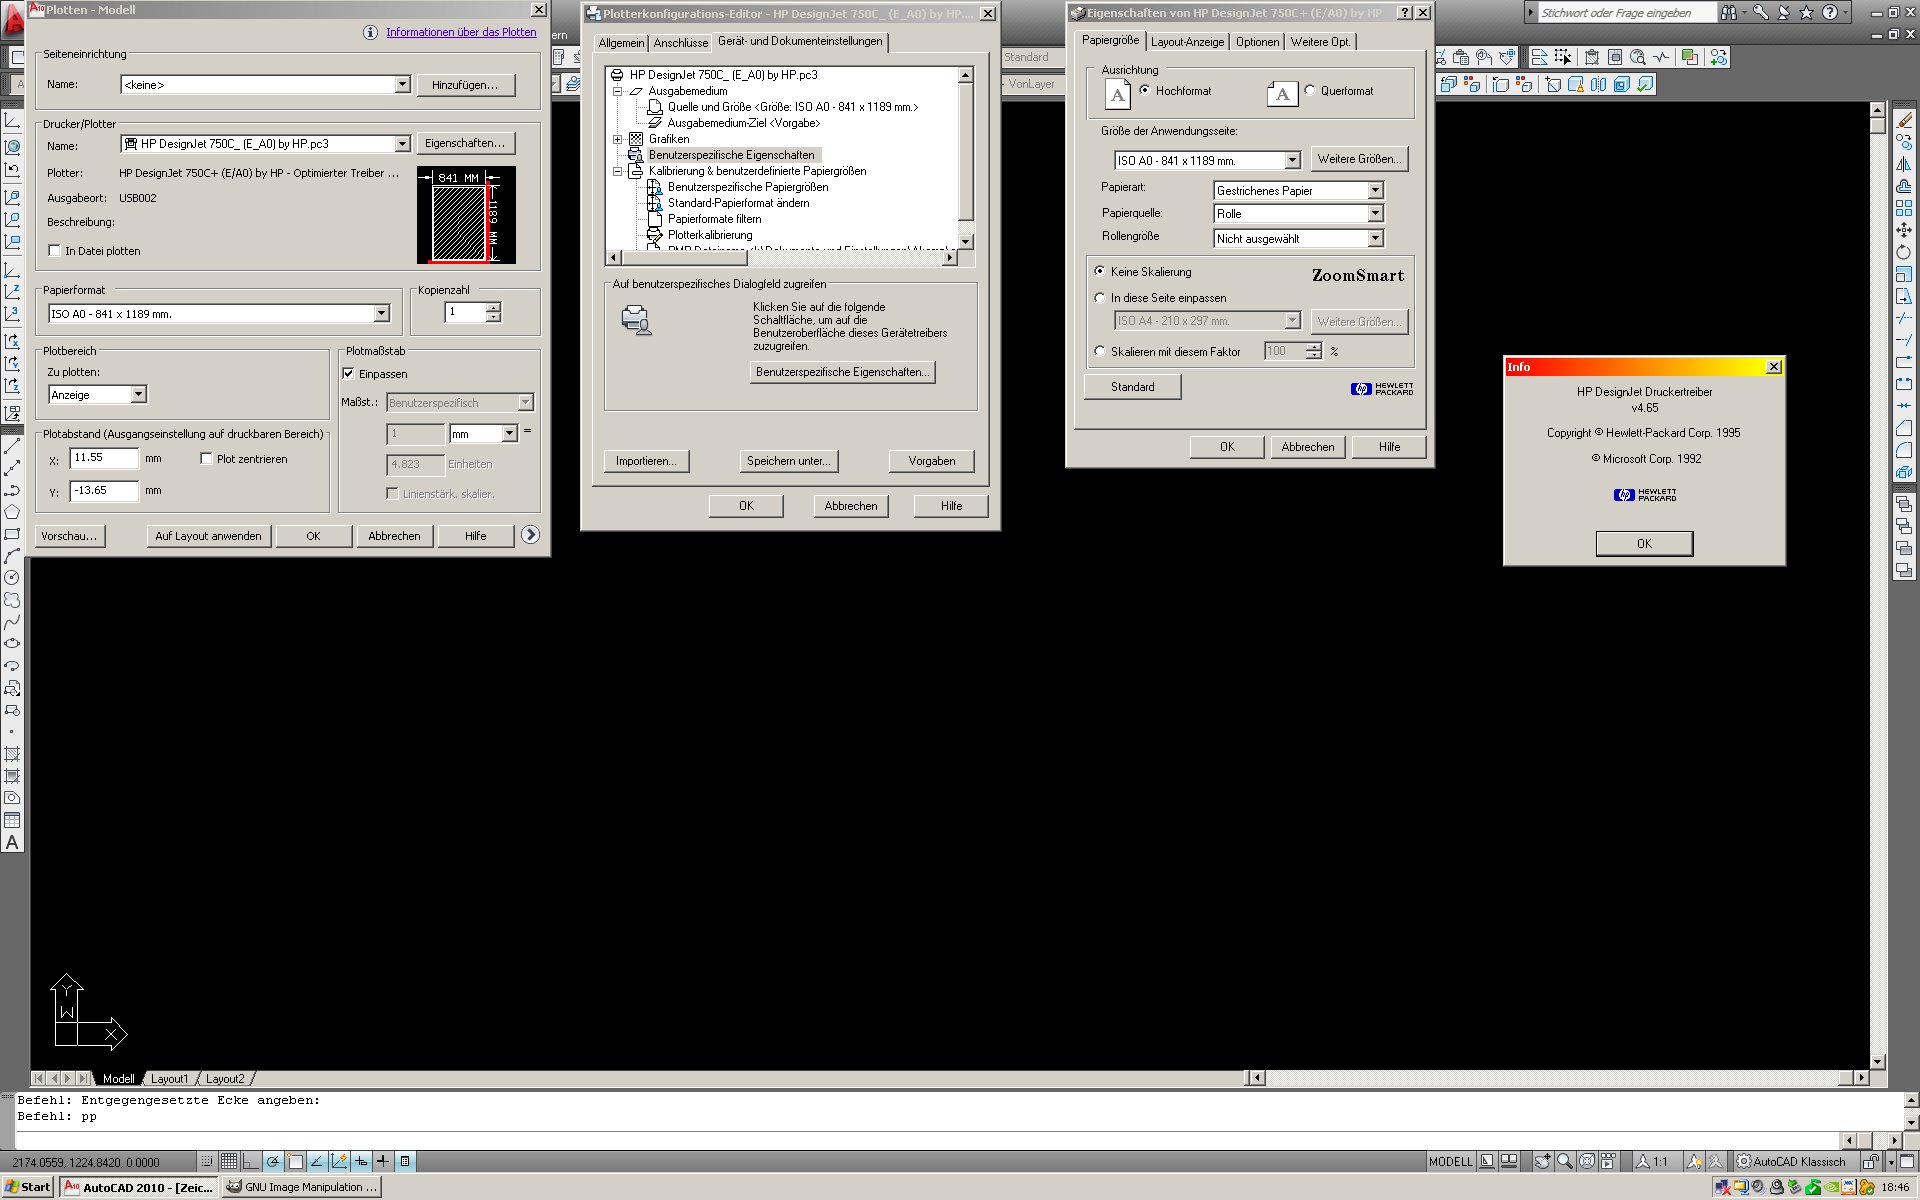
Task: Select the Polygon draw tool
Action: point(12,512)
